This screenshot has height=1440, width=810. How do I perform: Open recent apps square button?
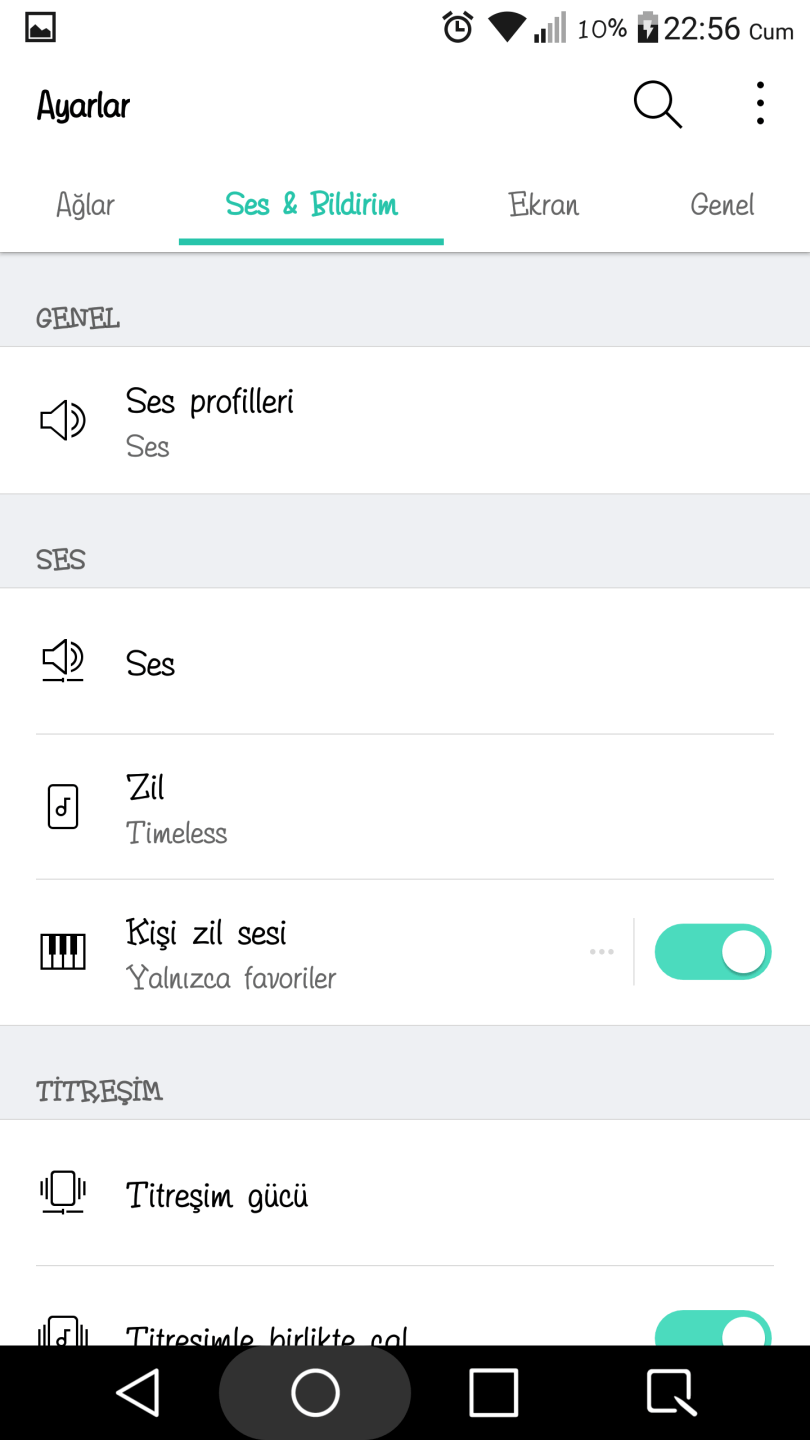(x=493, y=1393)
